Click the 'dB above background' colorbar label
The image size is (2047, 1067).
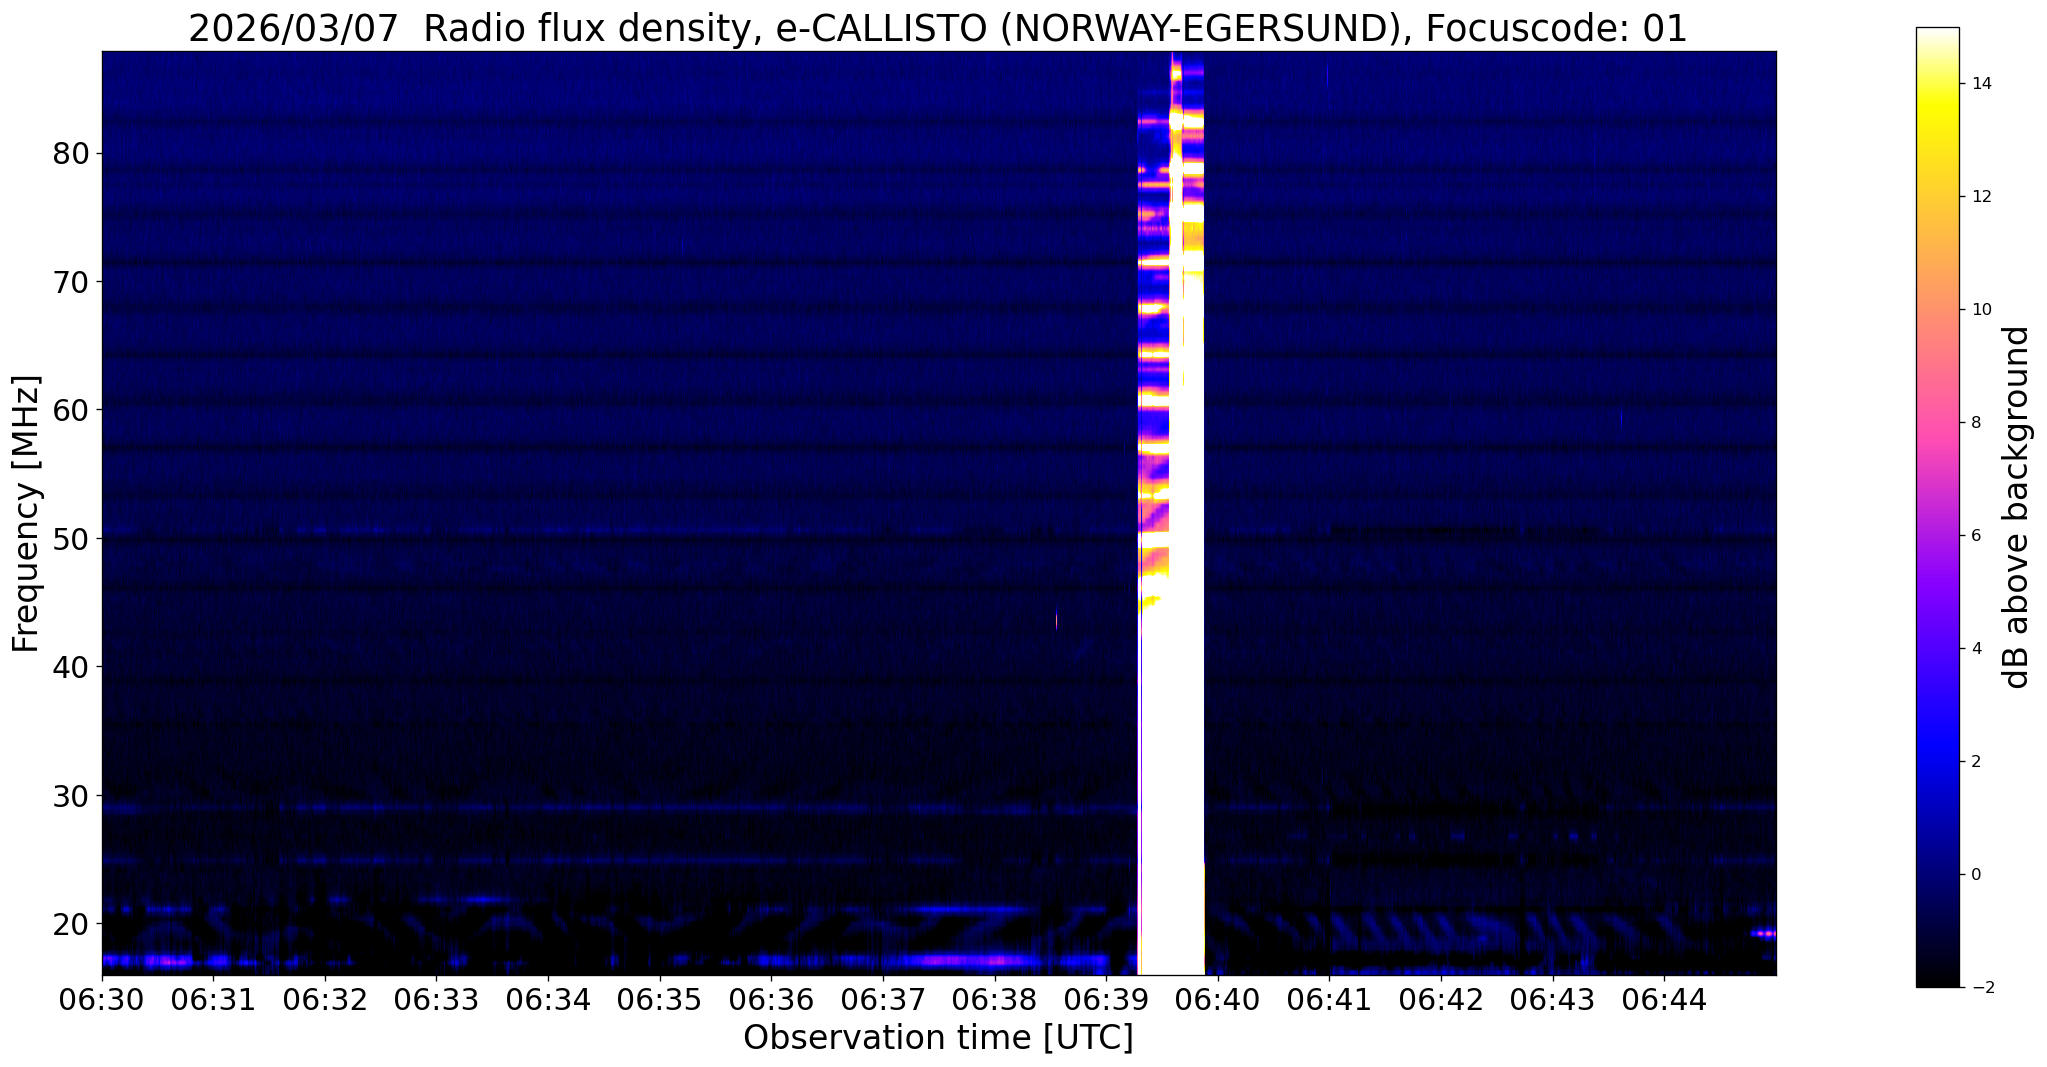(2017, 507)
